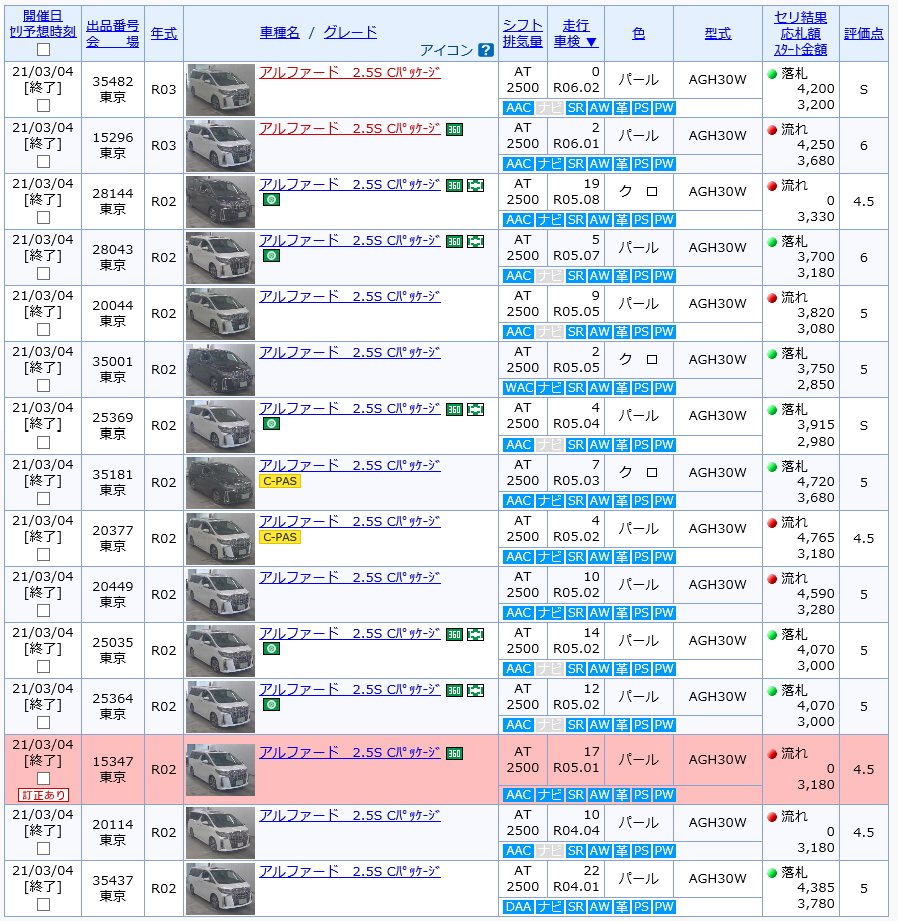Check the checkbox for lot 35437
Viewport: 898px width, 921px height.
tap(43, 905)
